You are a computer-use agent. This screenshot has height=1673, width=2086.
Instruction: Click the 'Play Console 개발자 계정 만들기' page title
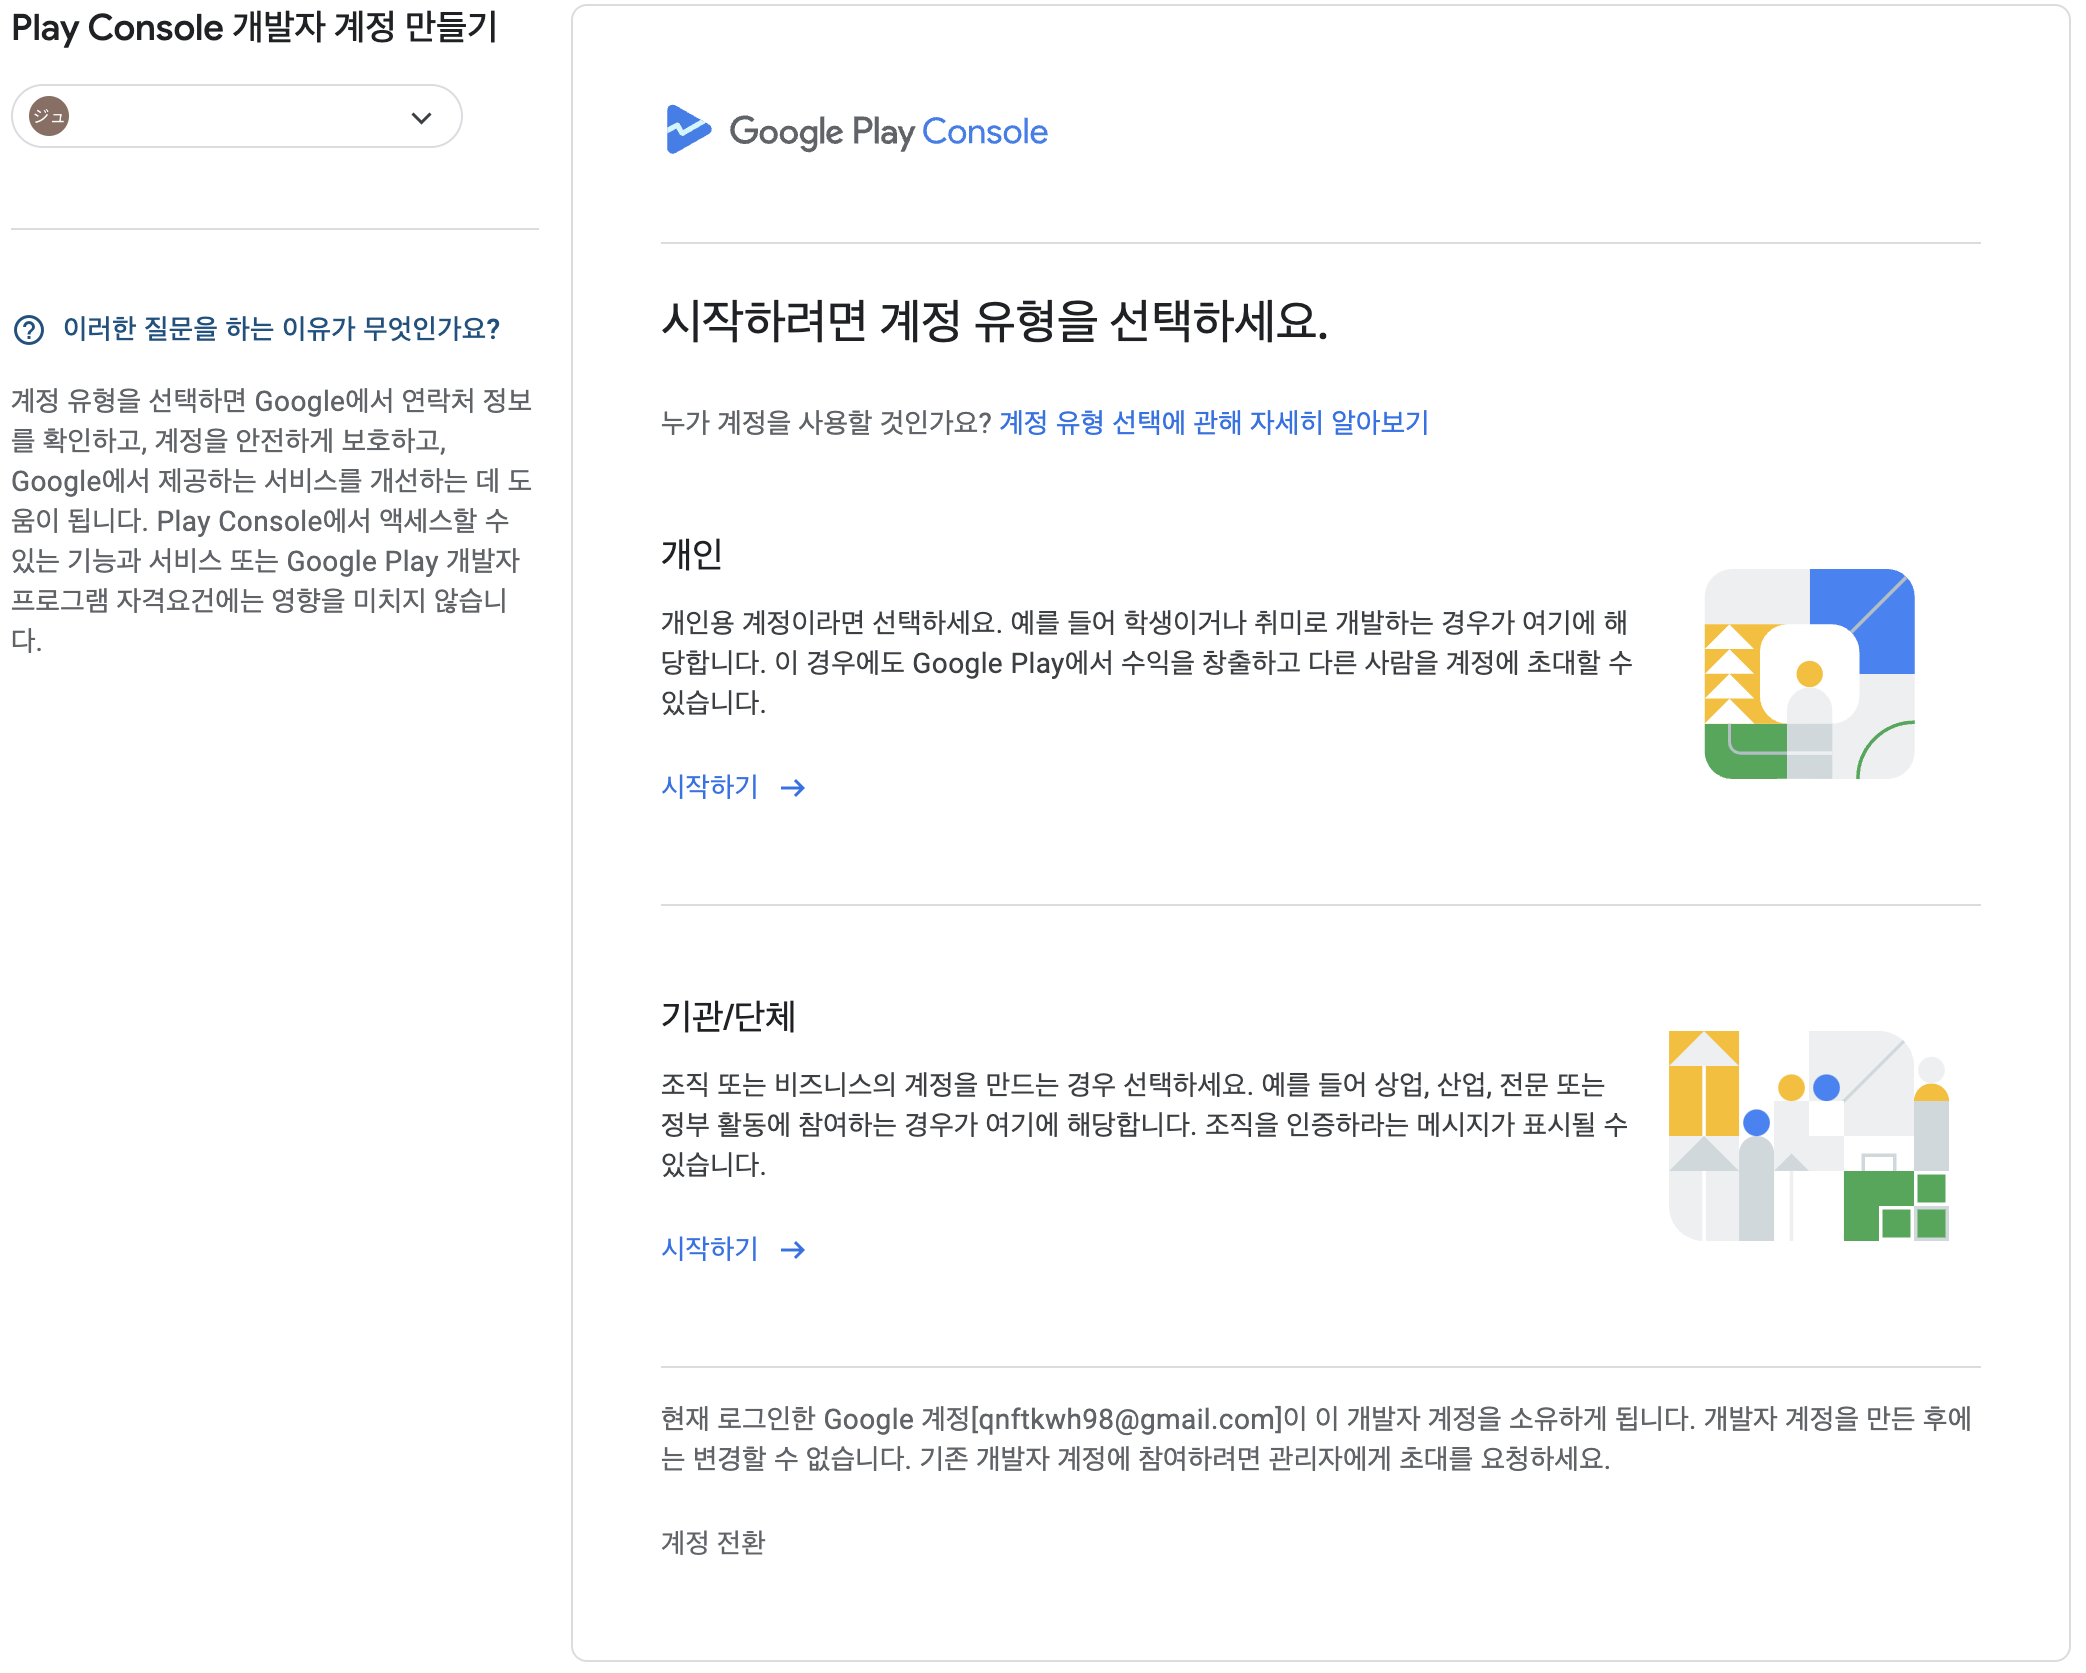point(254,28)
